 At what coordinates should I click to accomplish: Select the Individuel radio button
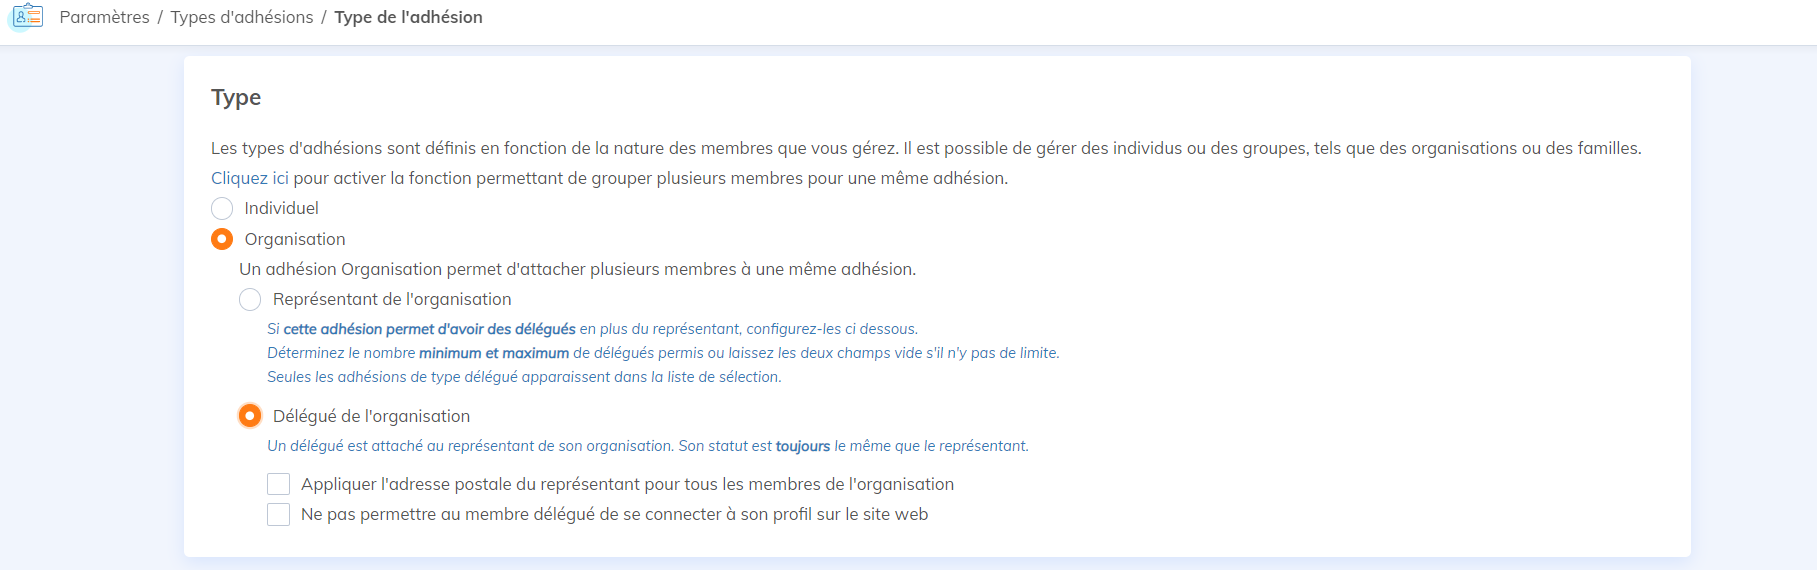222,208
